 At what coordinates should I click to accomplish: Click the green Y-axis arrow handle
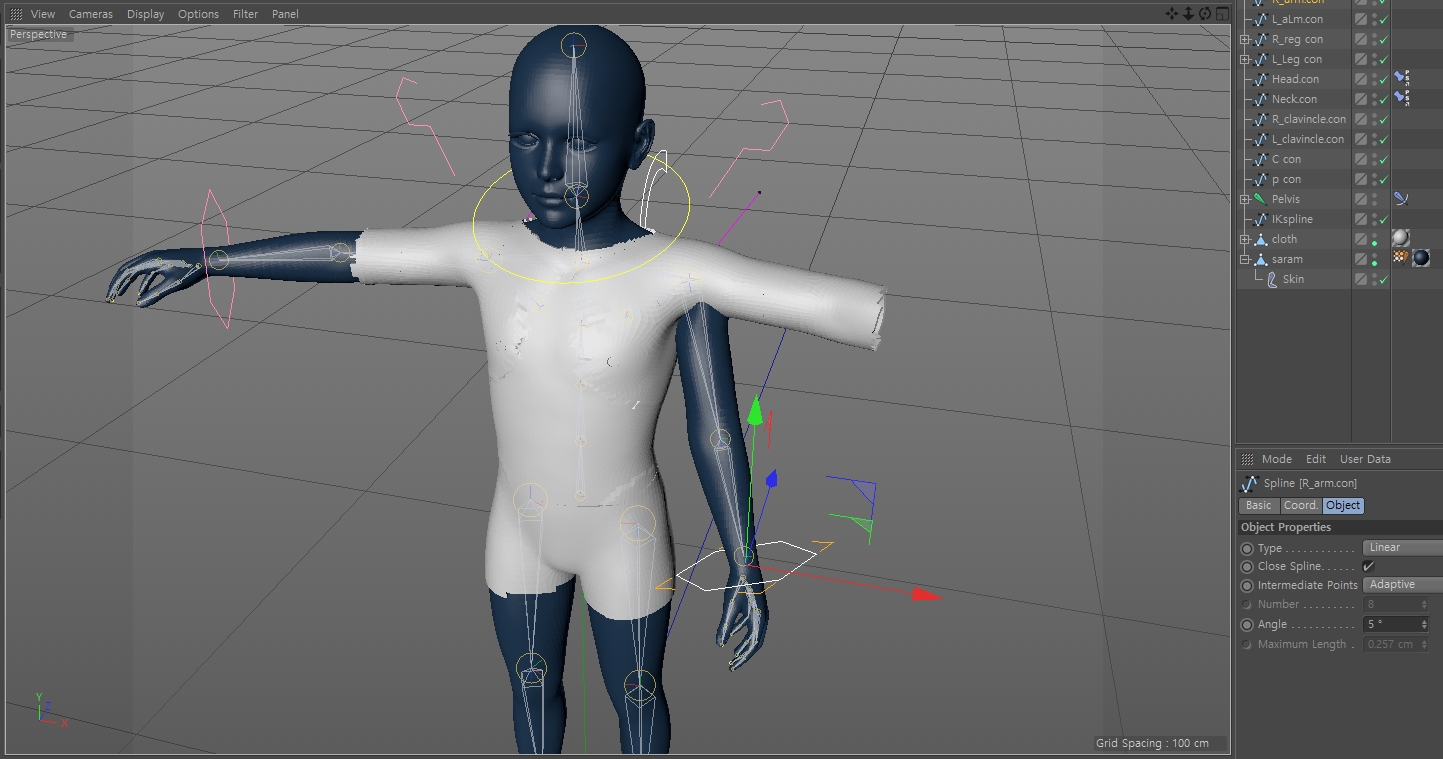pyautogui.click(x=756, y=411)
